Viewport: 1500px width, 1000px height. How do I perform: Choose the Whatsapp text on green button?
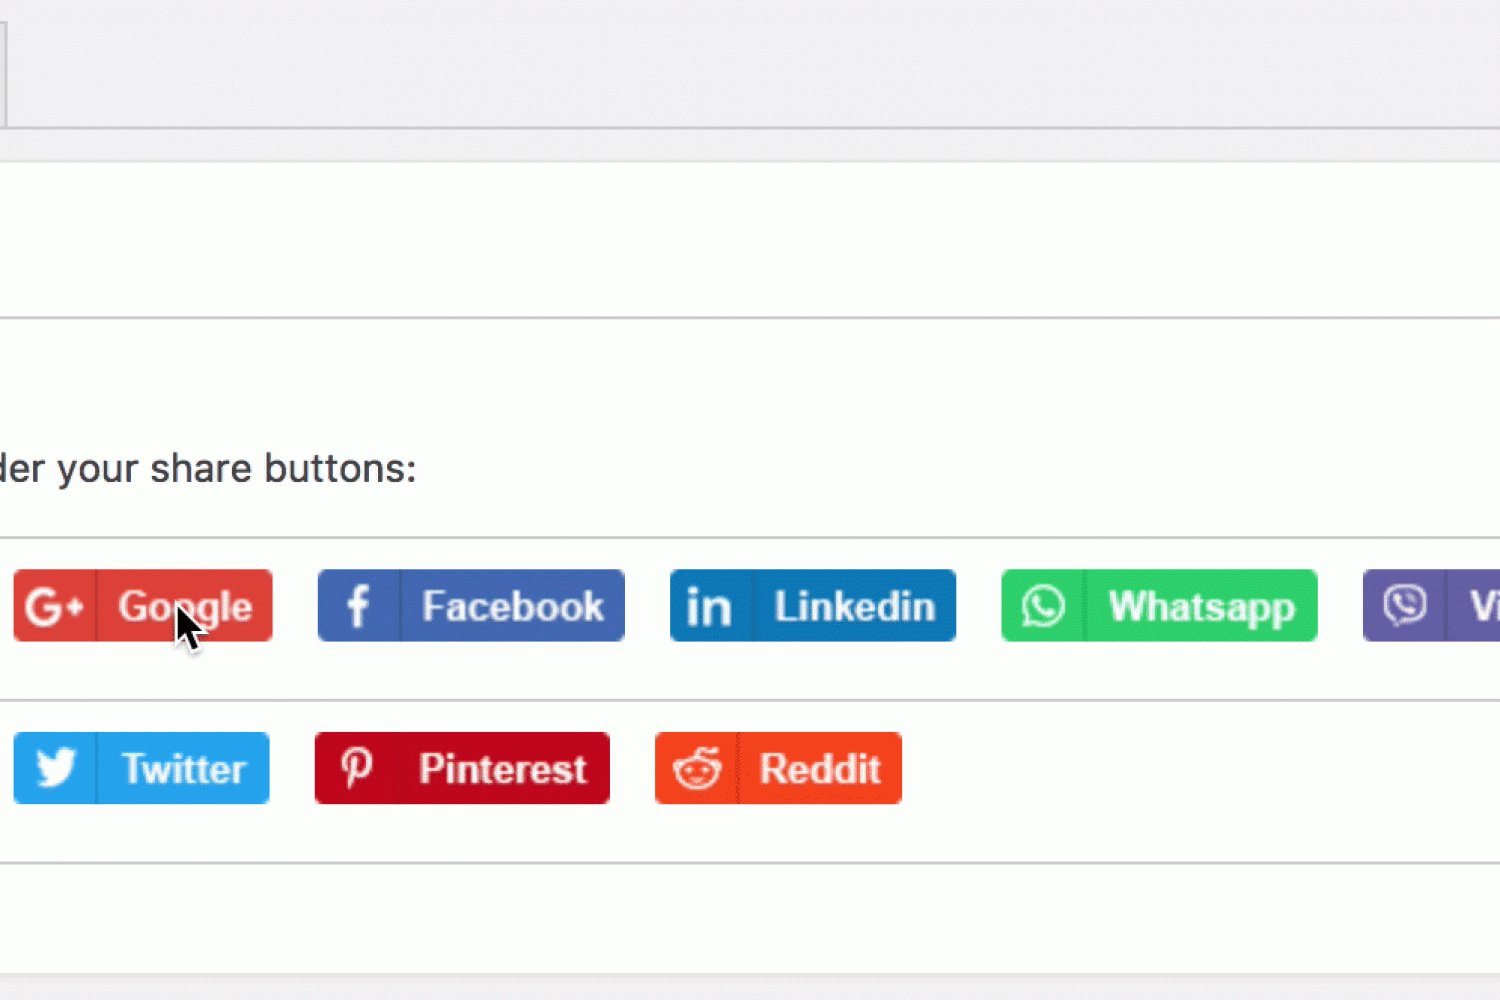[x=1201, y=606]
